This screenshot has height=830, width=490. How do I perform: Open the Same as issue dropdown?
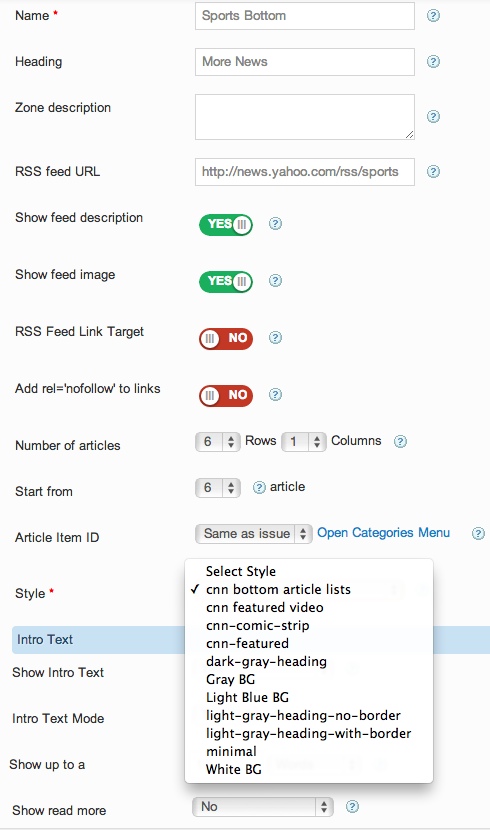tap(253, 534)
